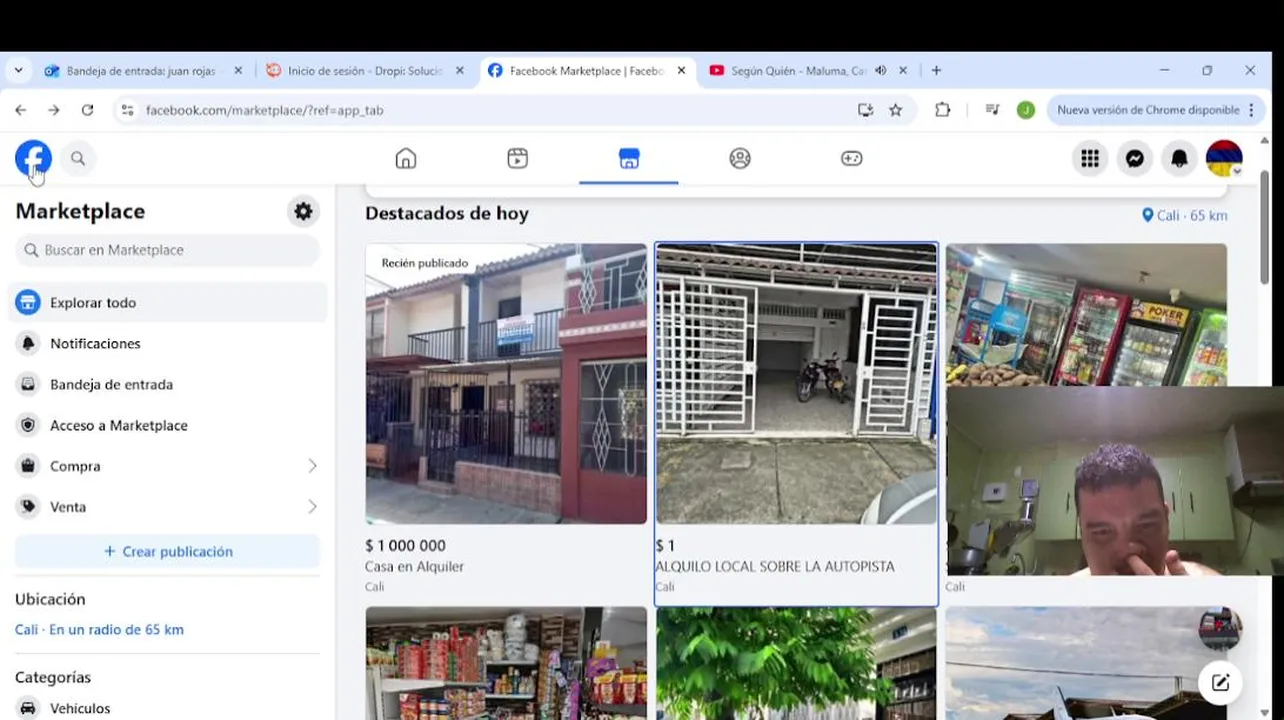1284x720 pixels.
Task: Click the Facebook logo icon
Action: 33,158
